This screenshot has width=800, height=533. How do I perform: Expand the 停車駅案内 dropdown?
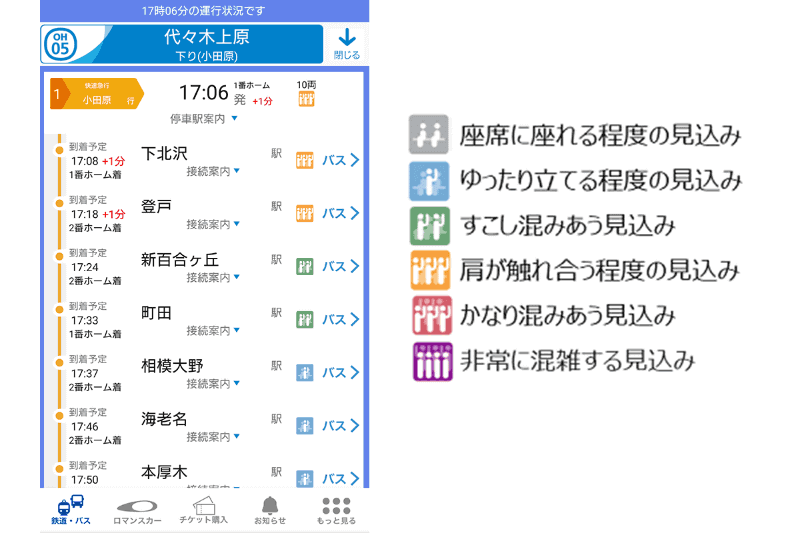pyautogui.click(x=204, y=119)
